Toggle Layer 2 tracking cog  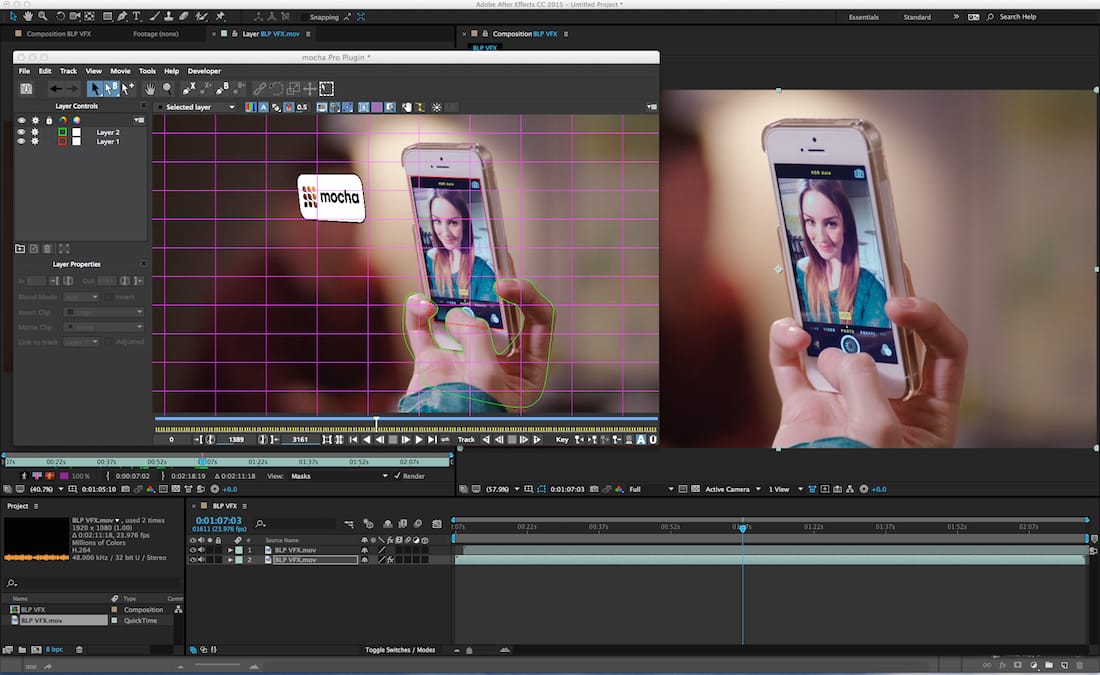[x=34, y=132]
